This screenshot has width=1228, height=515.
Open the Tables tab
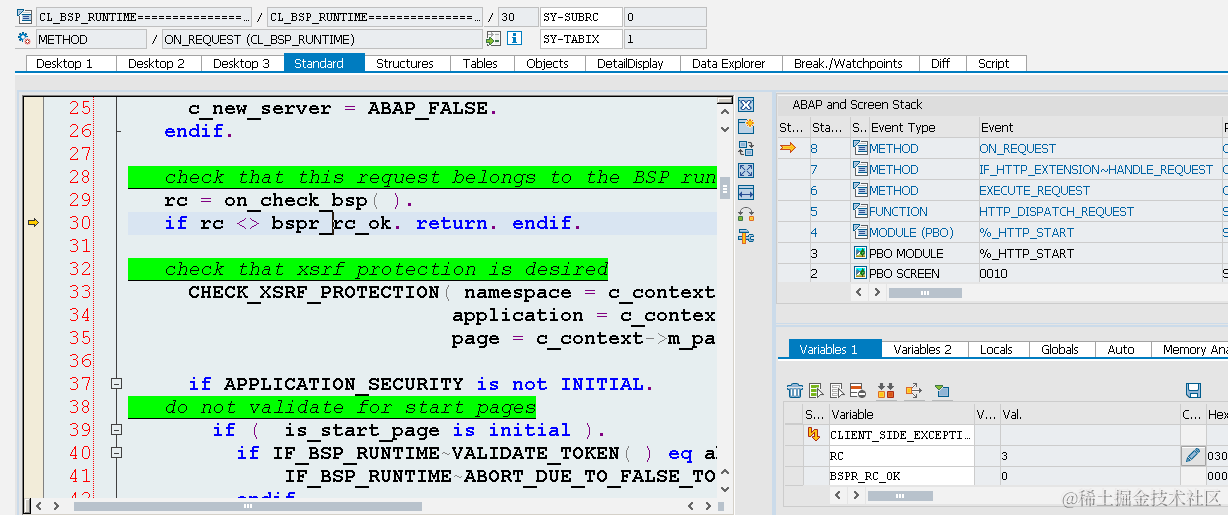(480, 63)
